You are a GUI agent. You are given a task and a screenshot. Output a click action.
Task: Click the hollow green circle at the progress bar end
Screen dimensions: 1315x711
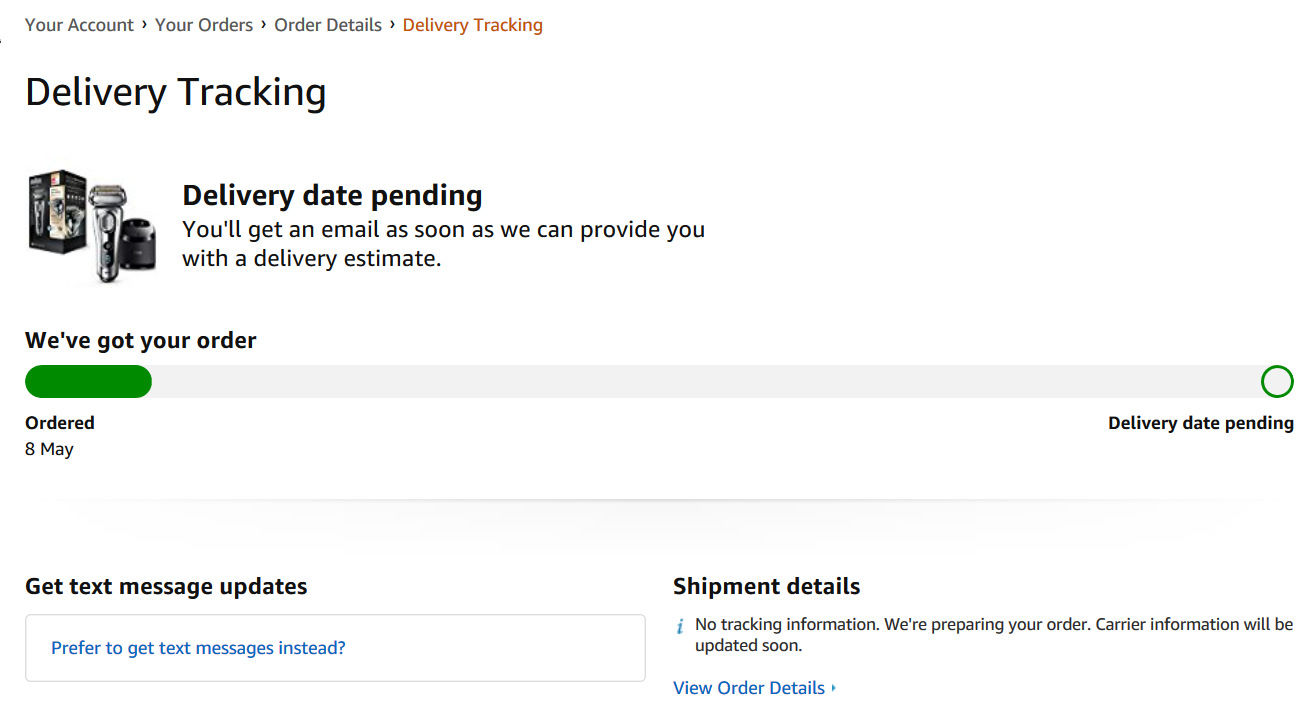coord(1277,381)
